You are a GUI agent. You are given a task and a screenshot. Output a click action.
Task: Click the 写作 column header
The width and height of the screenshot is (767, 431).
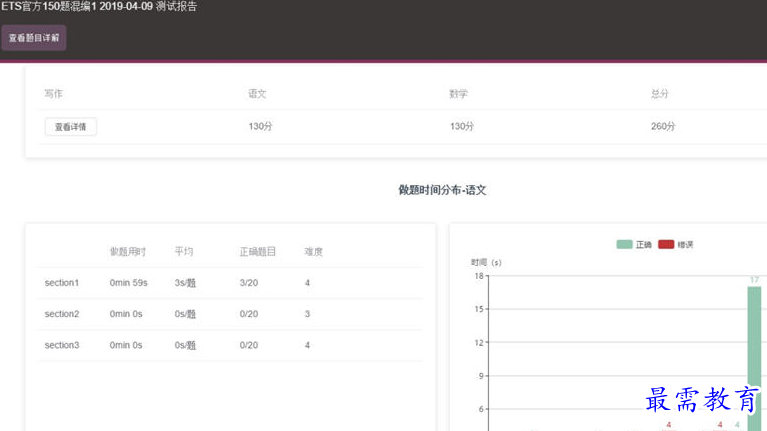coord(53,94)
